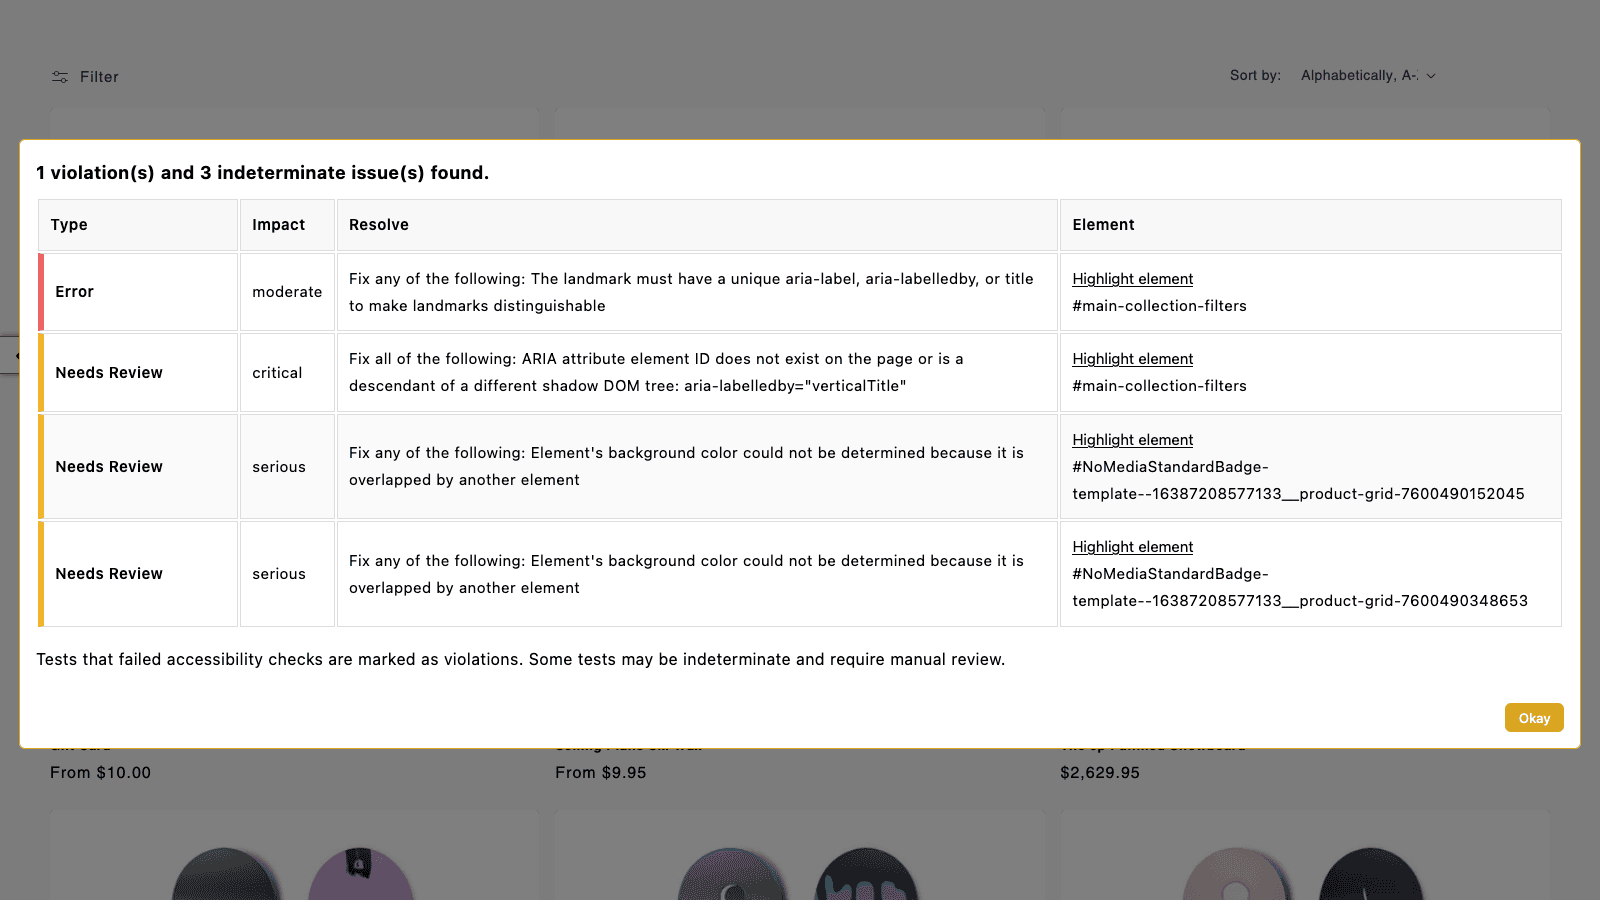Select the critical impact label in second row
Screen dimensions: 1600x900
click(276, 372)
